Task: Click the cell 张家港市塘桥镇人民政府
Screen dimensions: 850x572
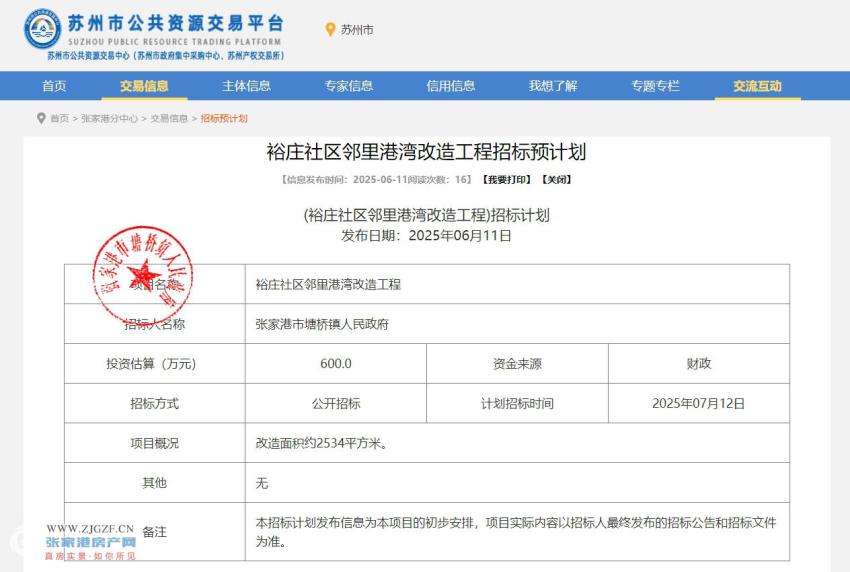Action: click(517, 324)
